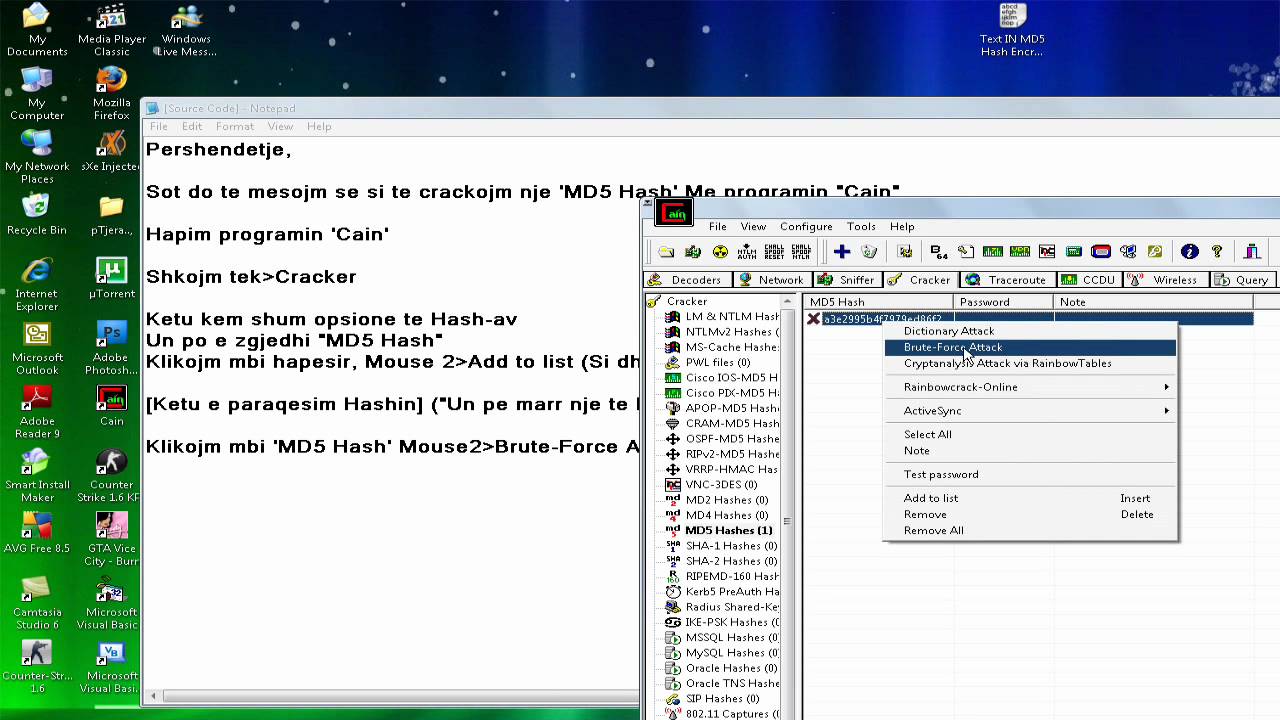The width and height of the screenshot is (1280, 720).
Task: Open Camtasia Studio 6 desktop icon
Action: click(x=37, y=603)
